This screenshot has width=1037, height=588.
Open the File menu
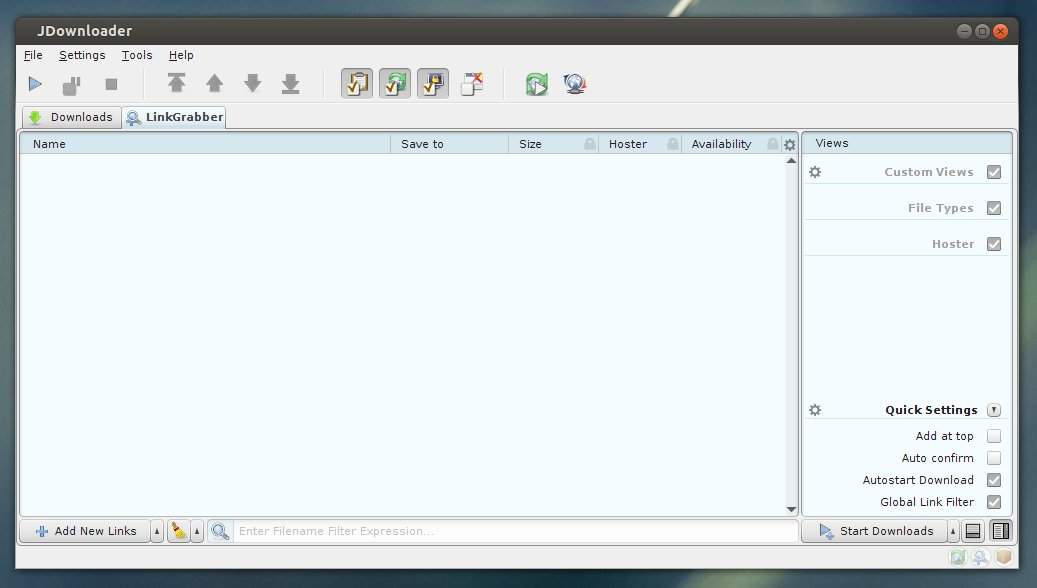[33, 55]
